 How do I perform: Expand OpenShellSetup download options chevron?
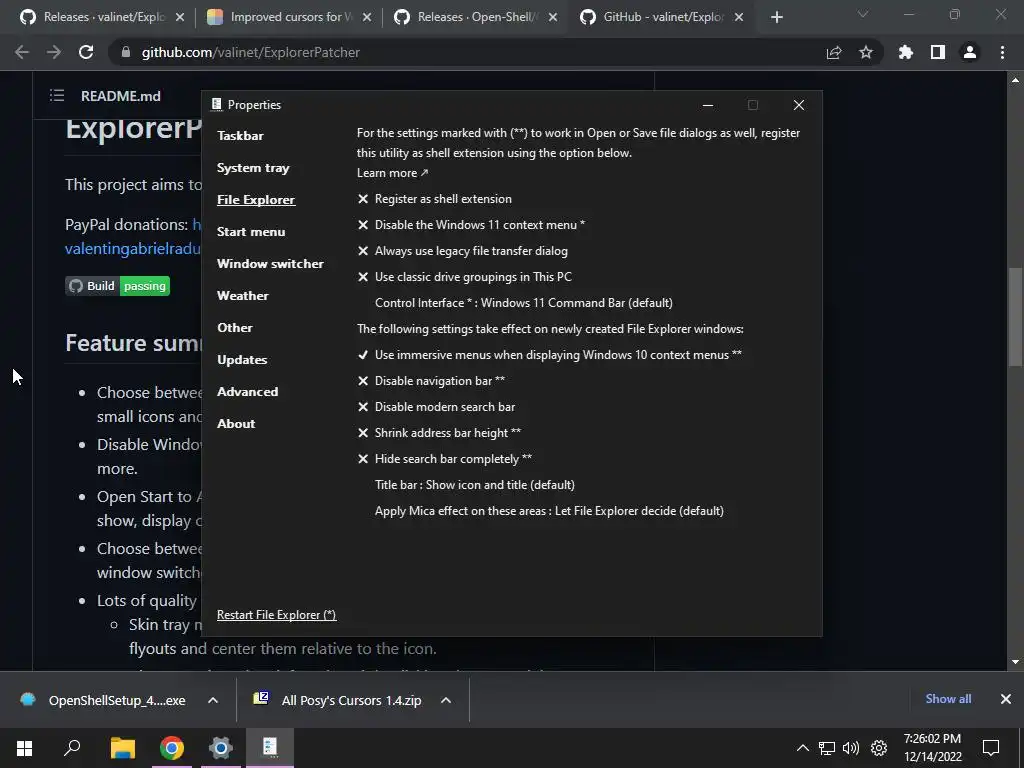(x=213, y=700)
